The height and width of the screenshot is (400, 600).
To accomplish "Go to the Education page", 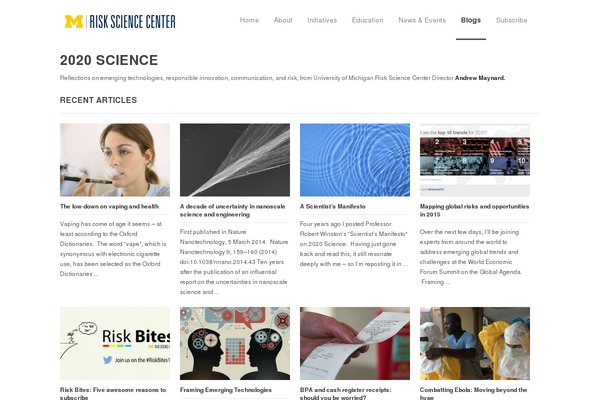I will [367, 20].
